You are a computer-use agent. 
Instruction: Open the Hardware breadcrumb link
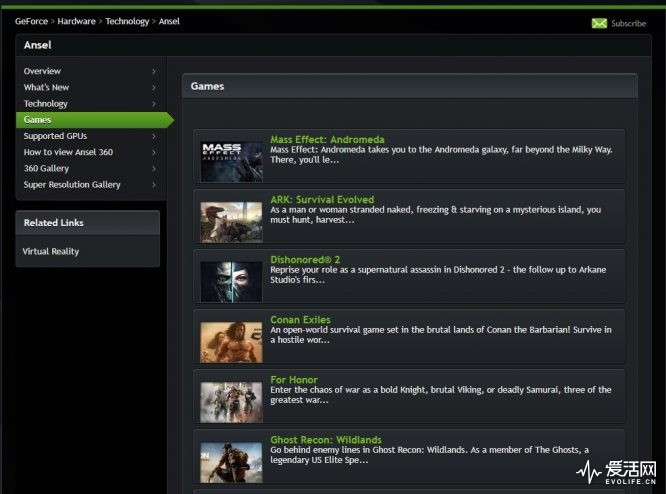click(76, 21)
